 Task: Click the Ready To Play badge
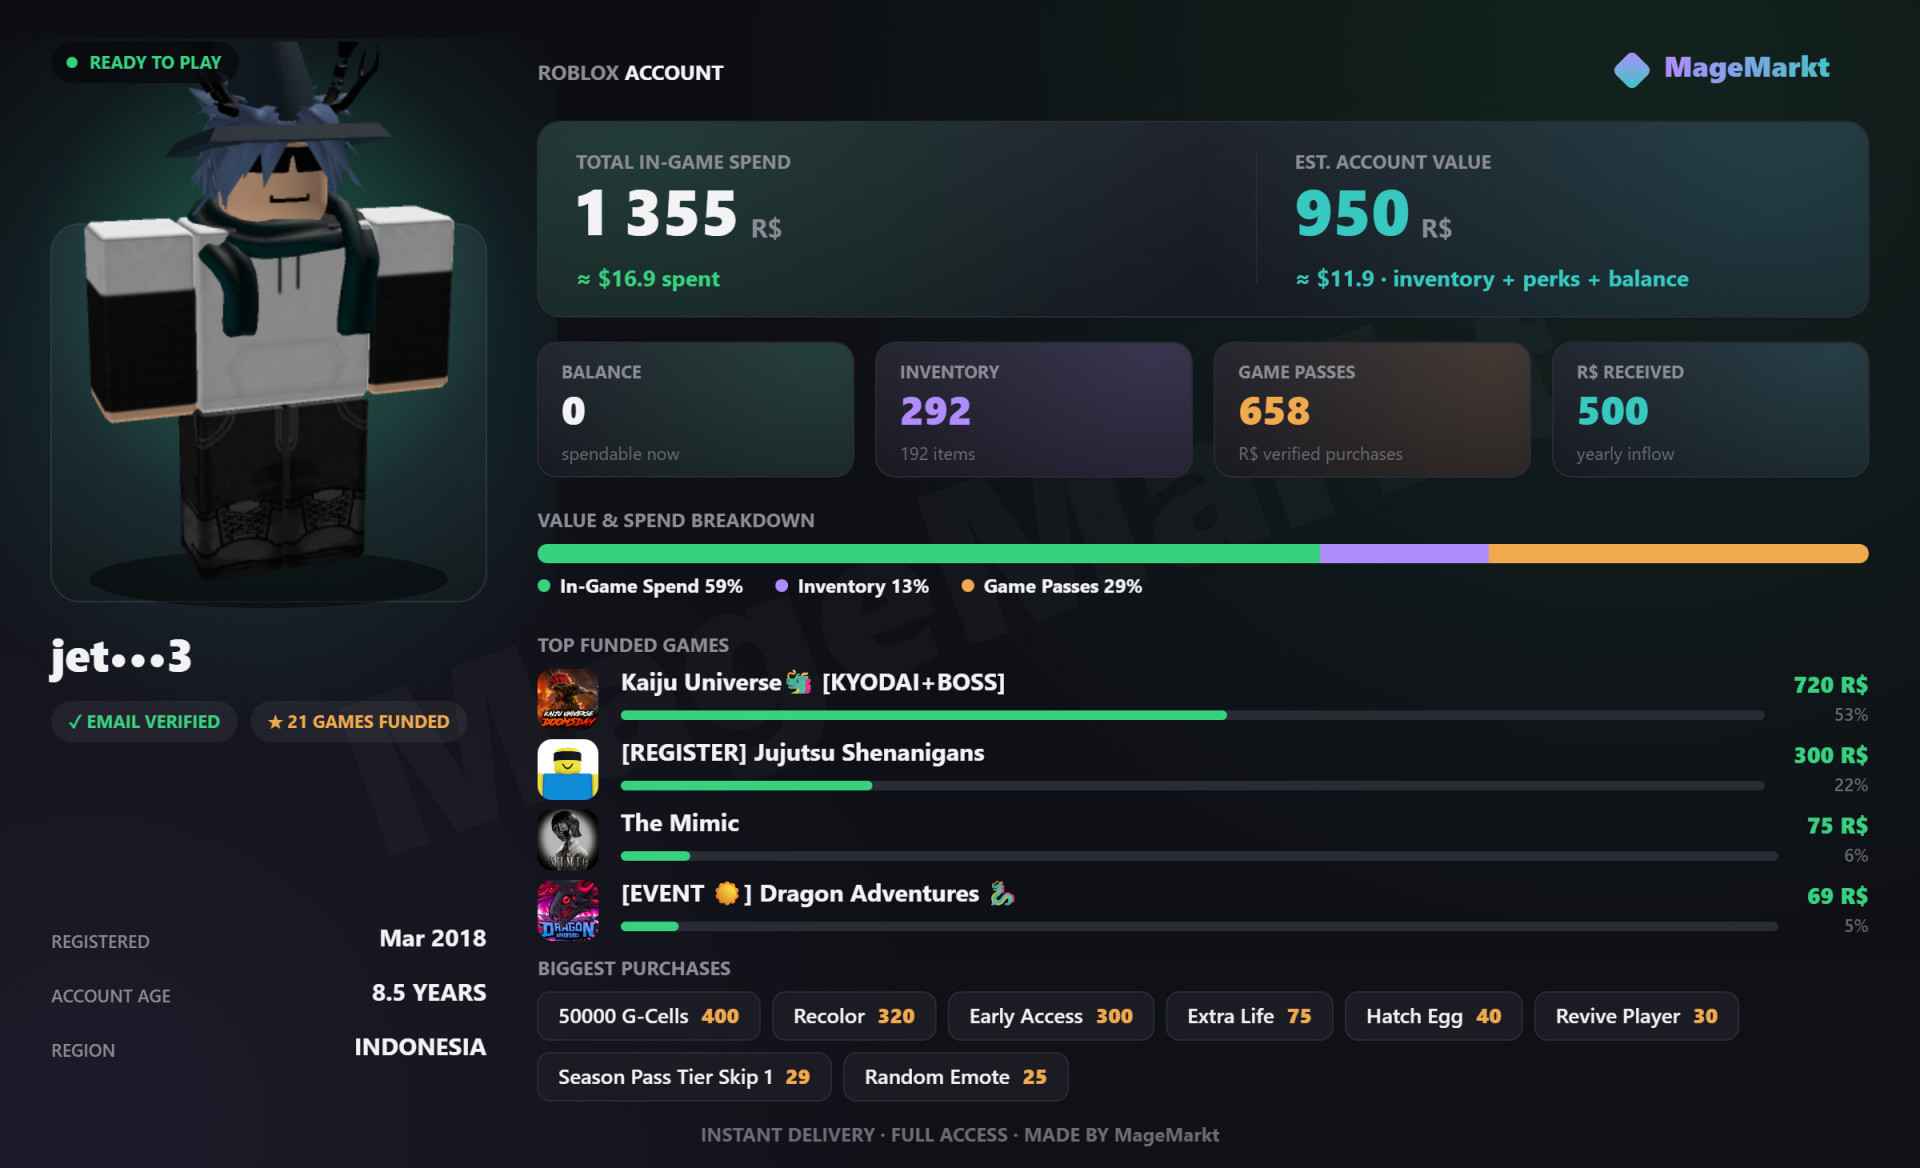[145, 62]
